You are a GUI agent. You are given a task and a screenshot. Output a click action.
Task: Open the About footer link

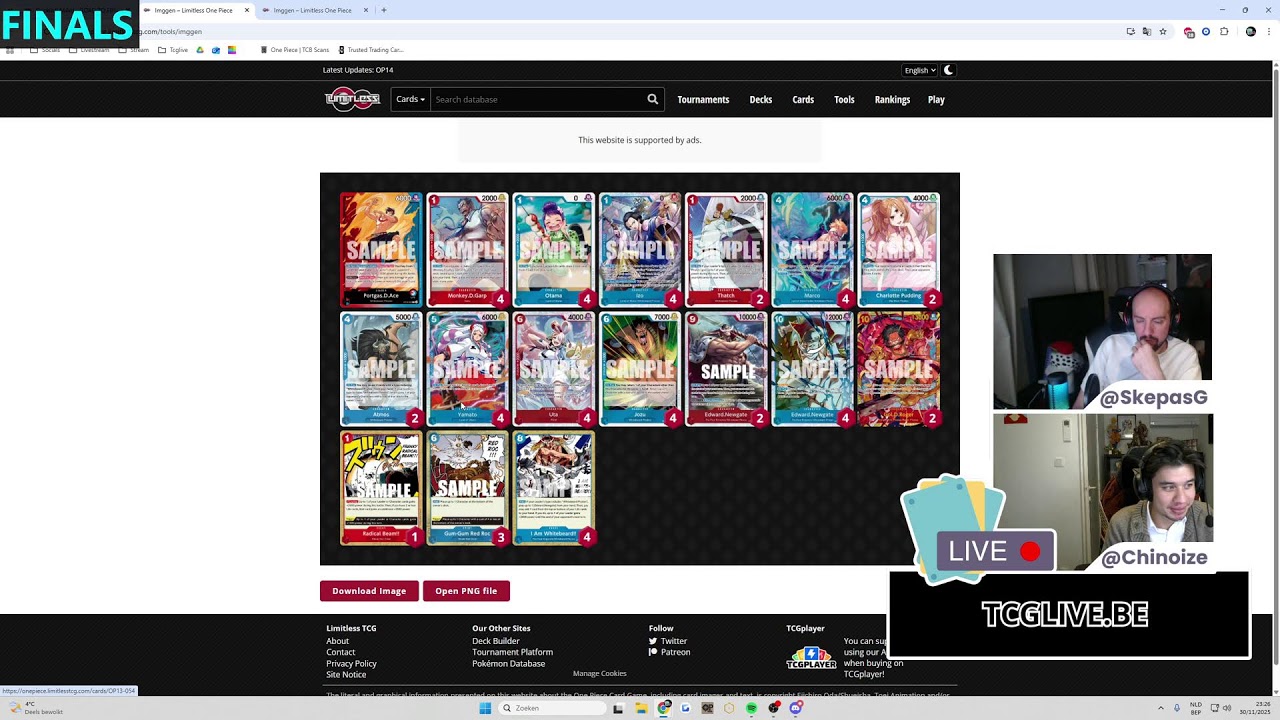point(338,641)
